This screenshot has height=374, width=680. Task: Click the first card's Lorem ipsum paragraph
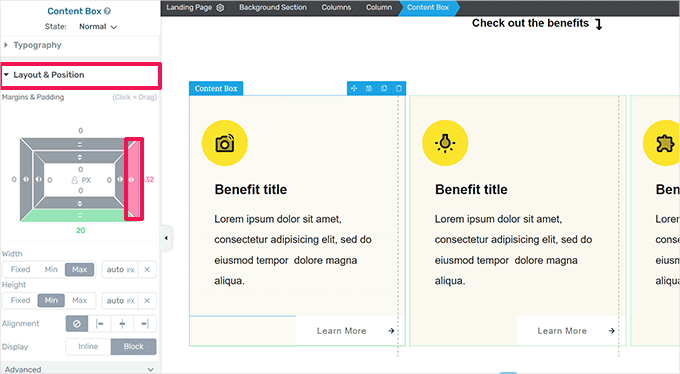tap(293, 250)
